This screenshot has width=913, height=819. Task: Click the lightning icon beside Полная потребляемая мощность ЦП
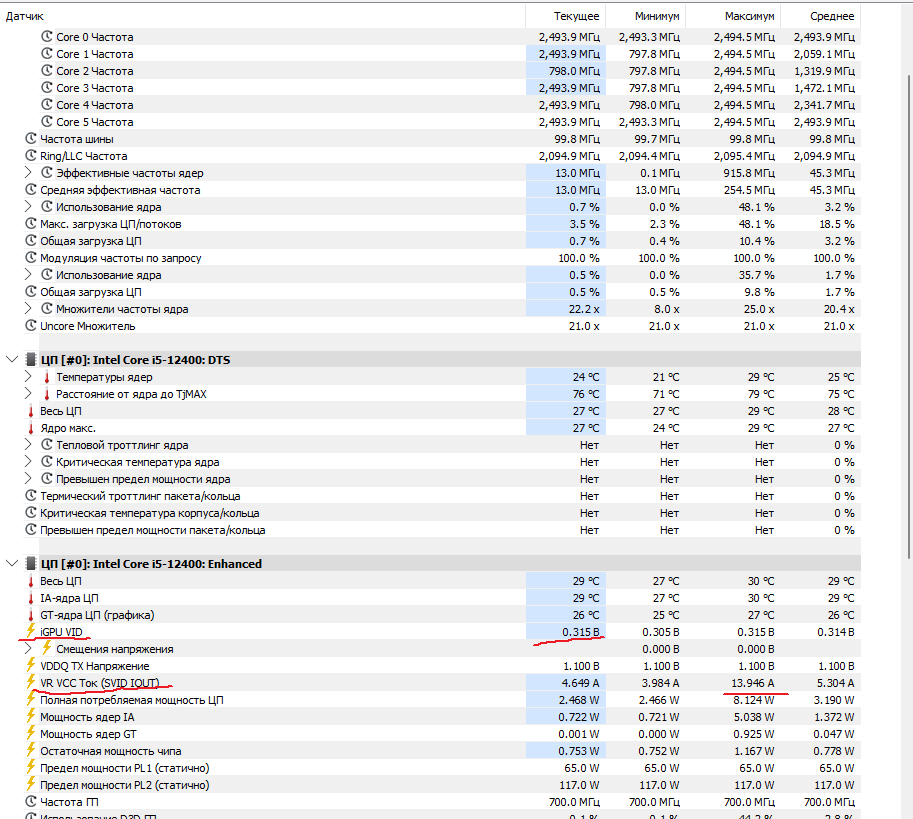click(x=31, y=699)
